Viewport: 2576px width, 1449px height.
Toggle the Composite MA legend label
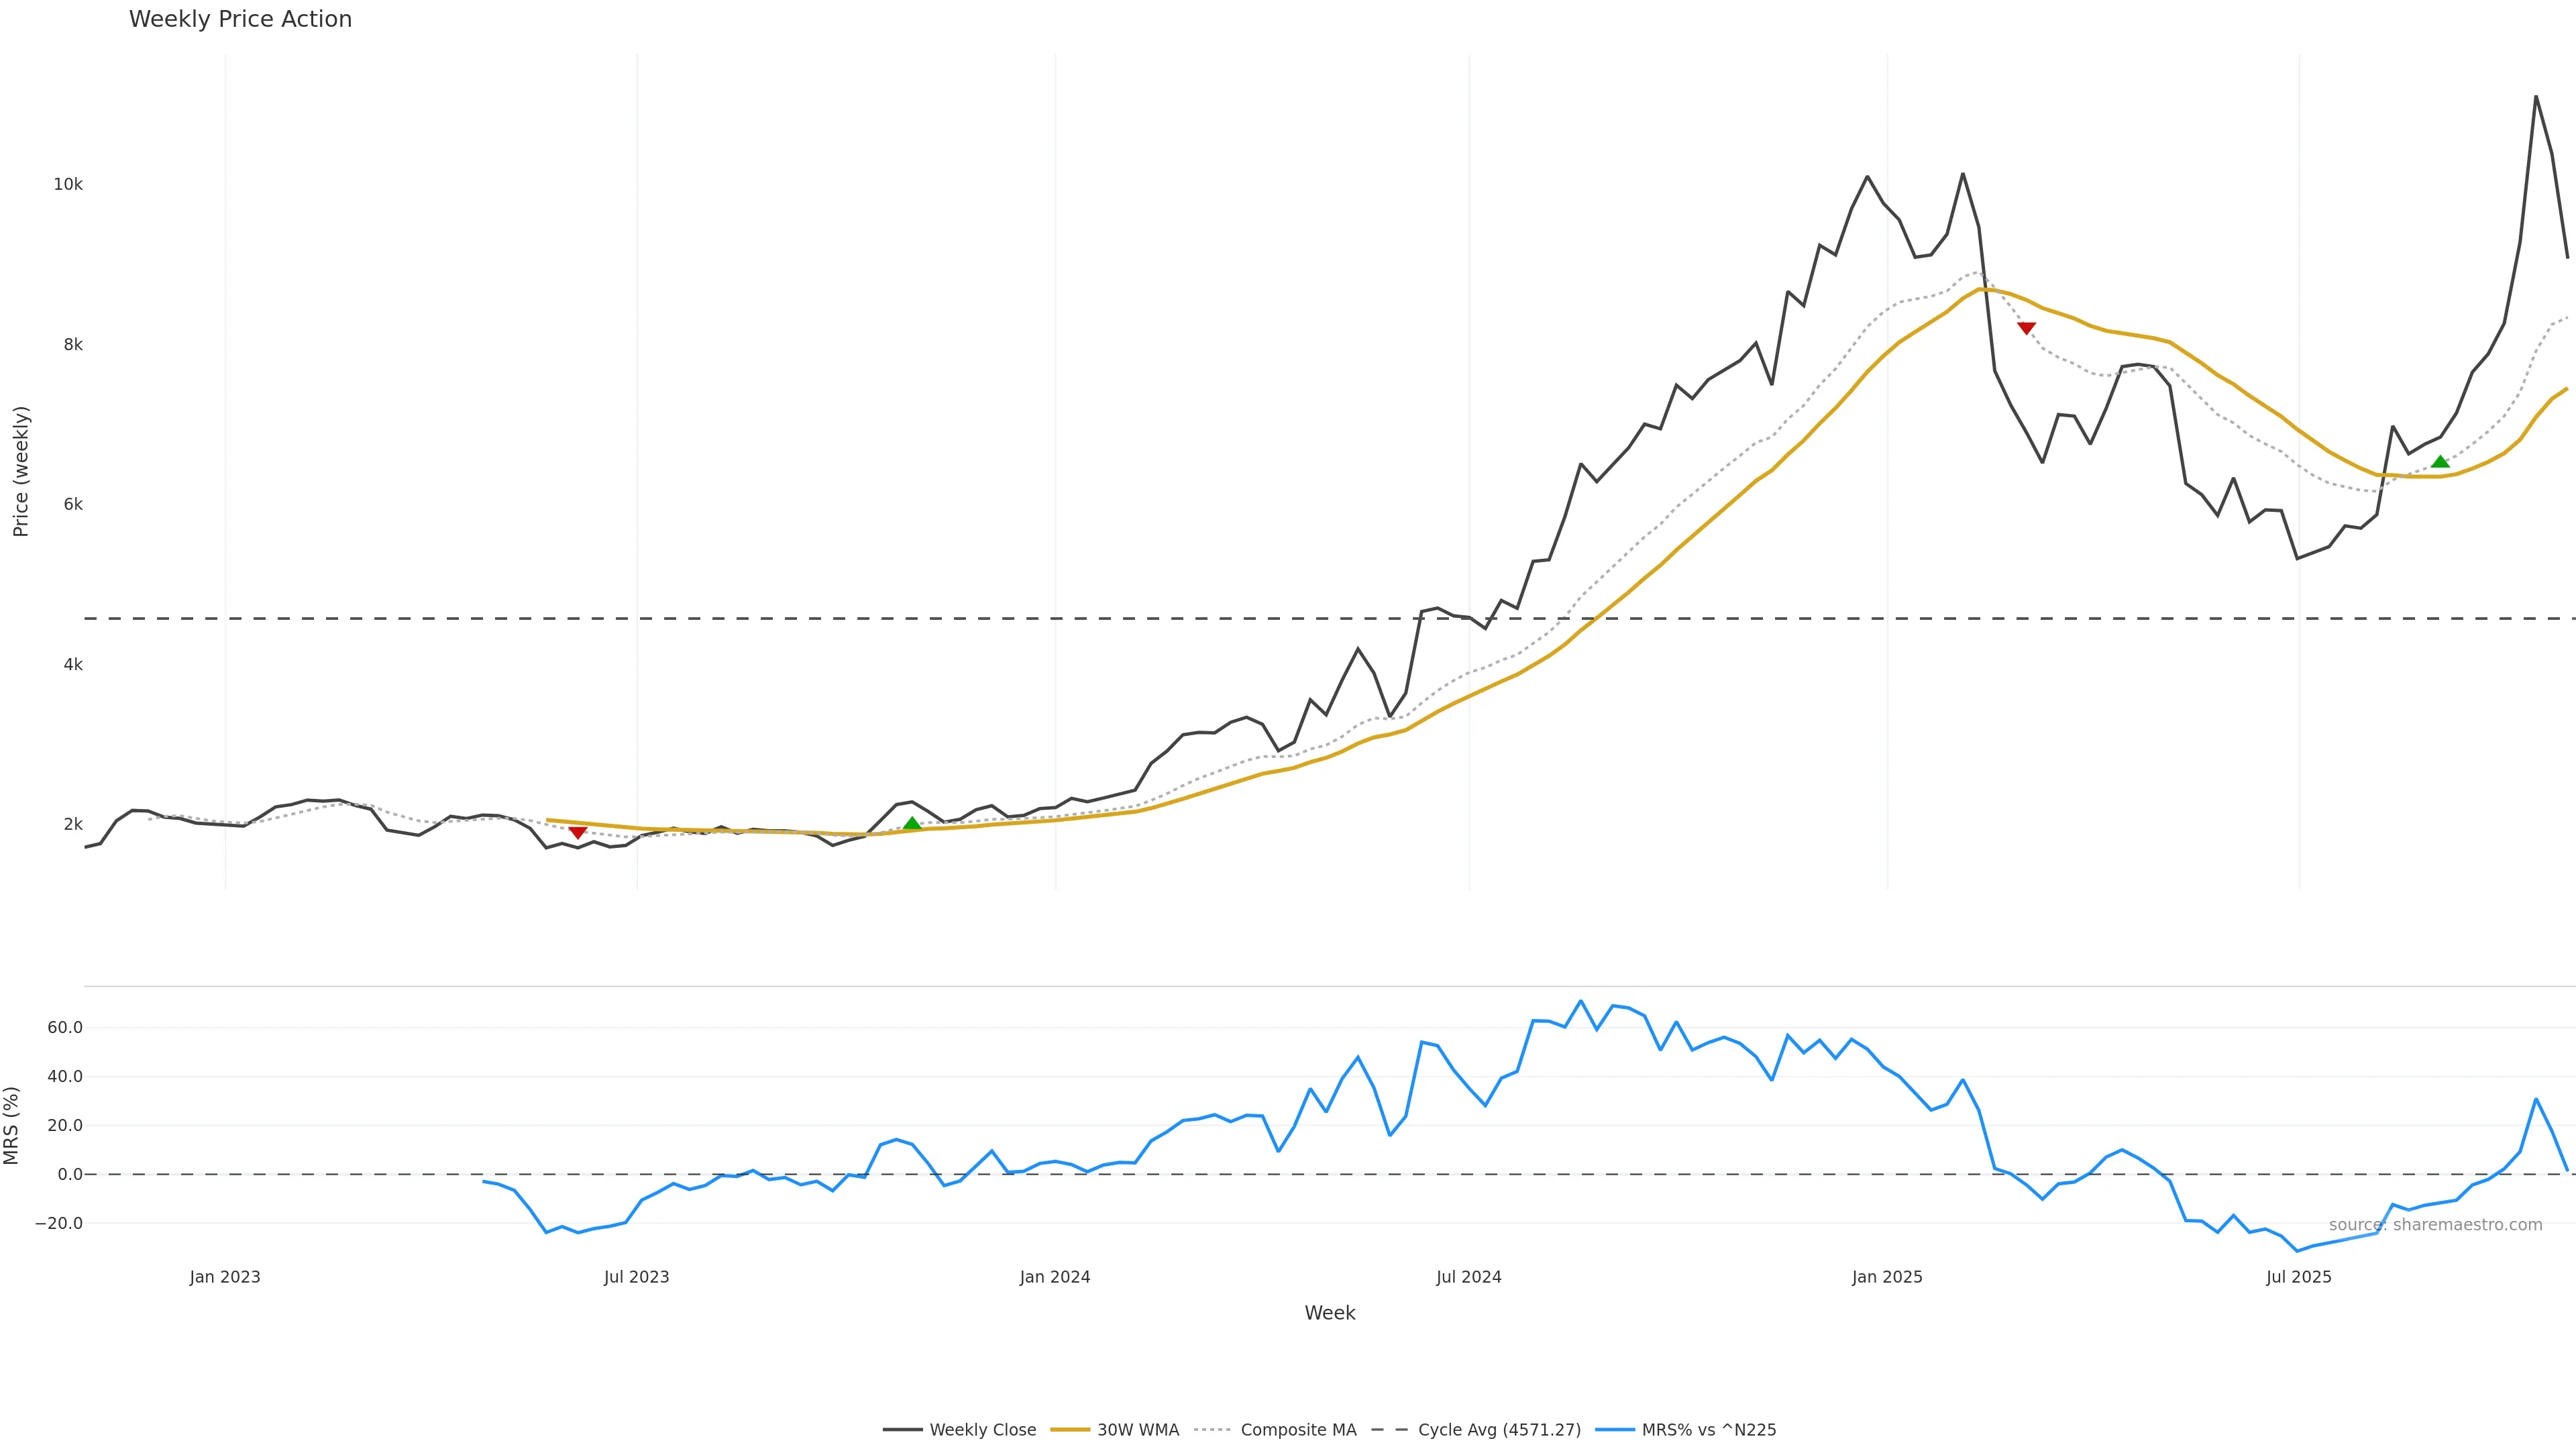point(1298,1430)
